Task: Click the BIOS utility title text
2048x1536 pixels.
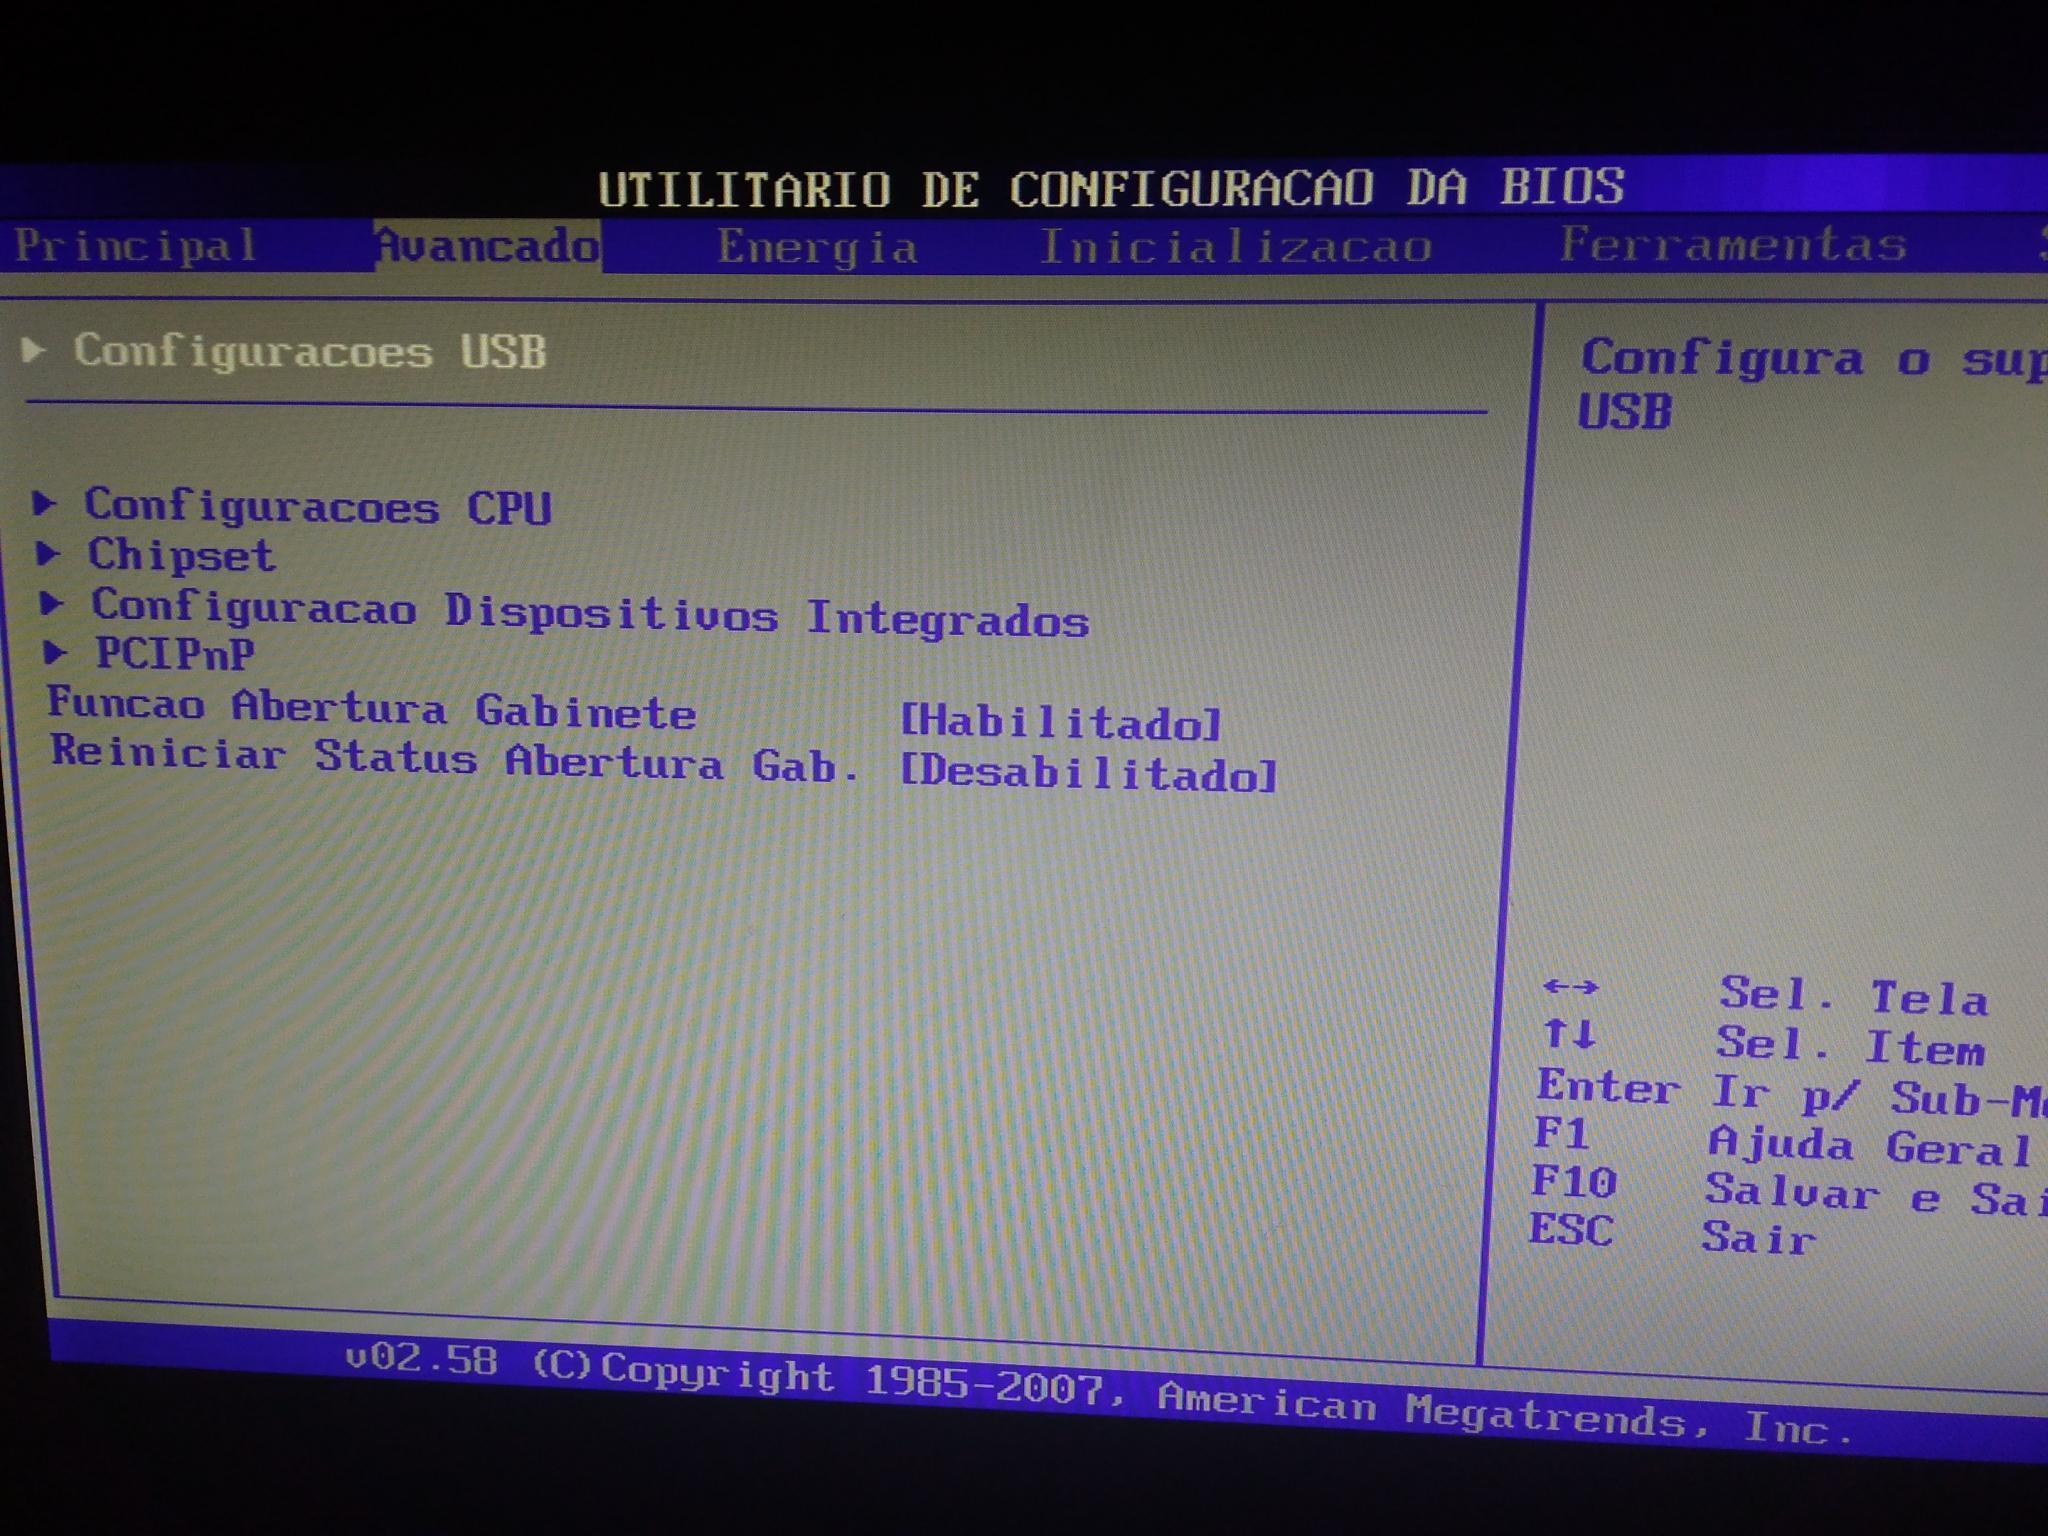Action: click(x=1111, y=188)
